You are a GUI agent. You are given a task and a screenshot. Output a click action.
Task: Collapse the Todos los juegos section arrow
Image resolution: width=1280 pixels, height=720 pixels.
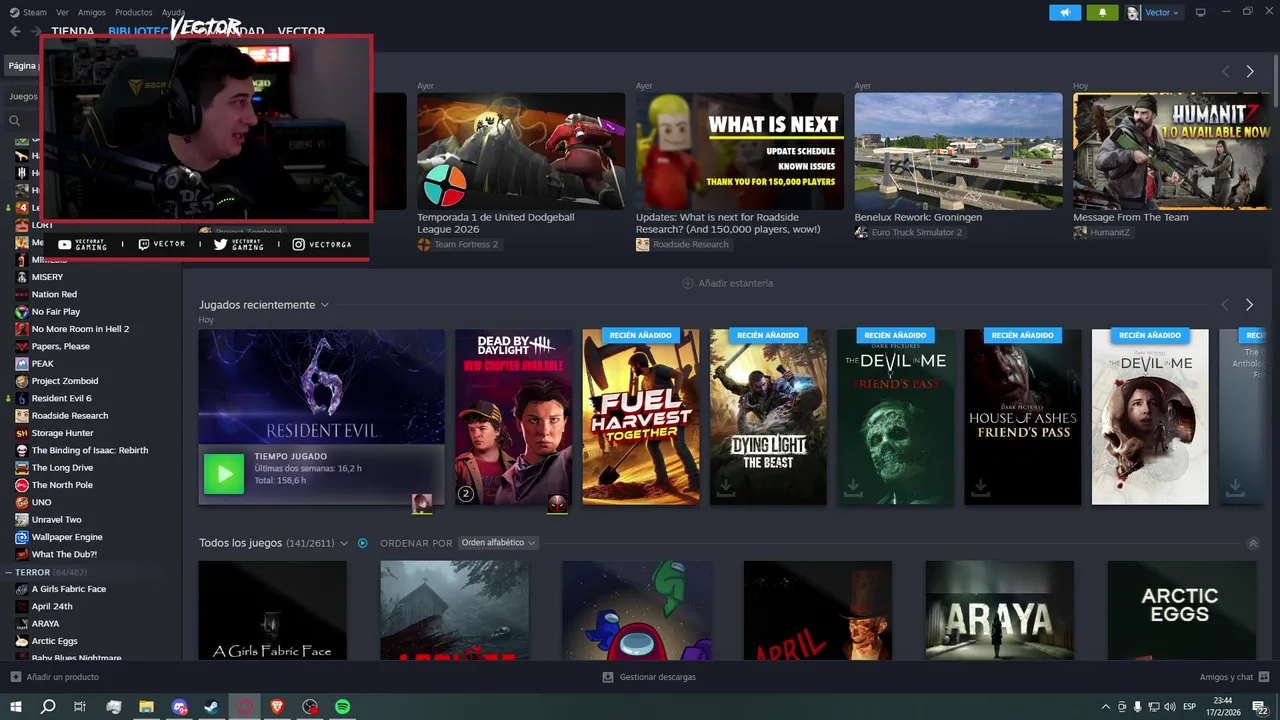click(1253, 544)
